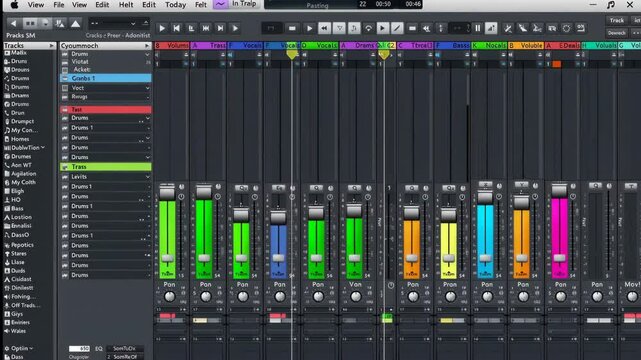This screenshot has width=641, height=360.
Task: Expand the Levits row chevron
Action: (x=147, y=177)
